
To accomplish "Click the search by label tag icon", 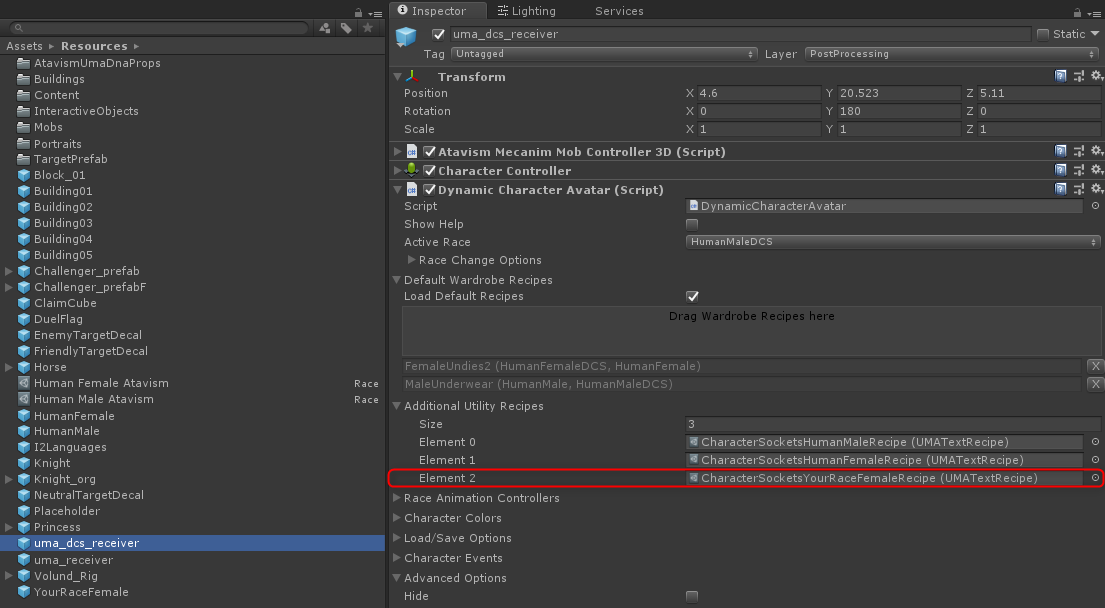I will (x=346, y=28).
